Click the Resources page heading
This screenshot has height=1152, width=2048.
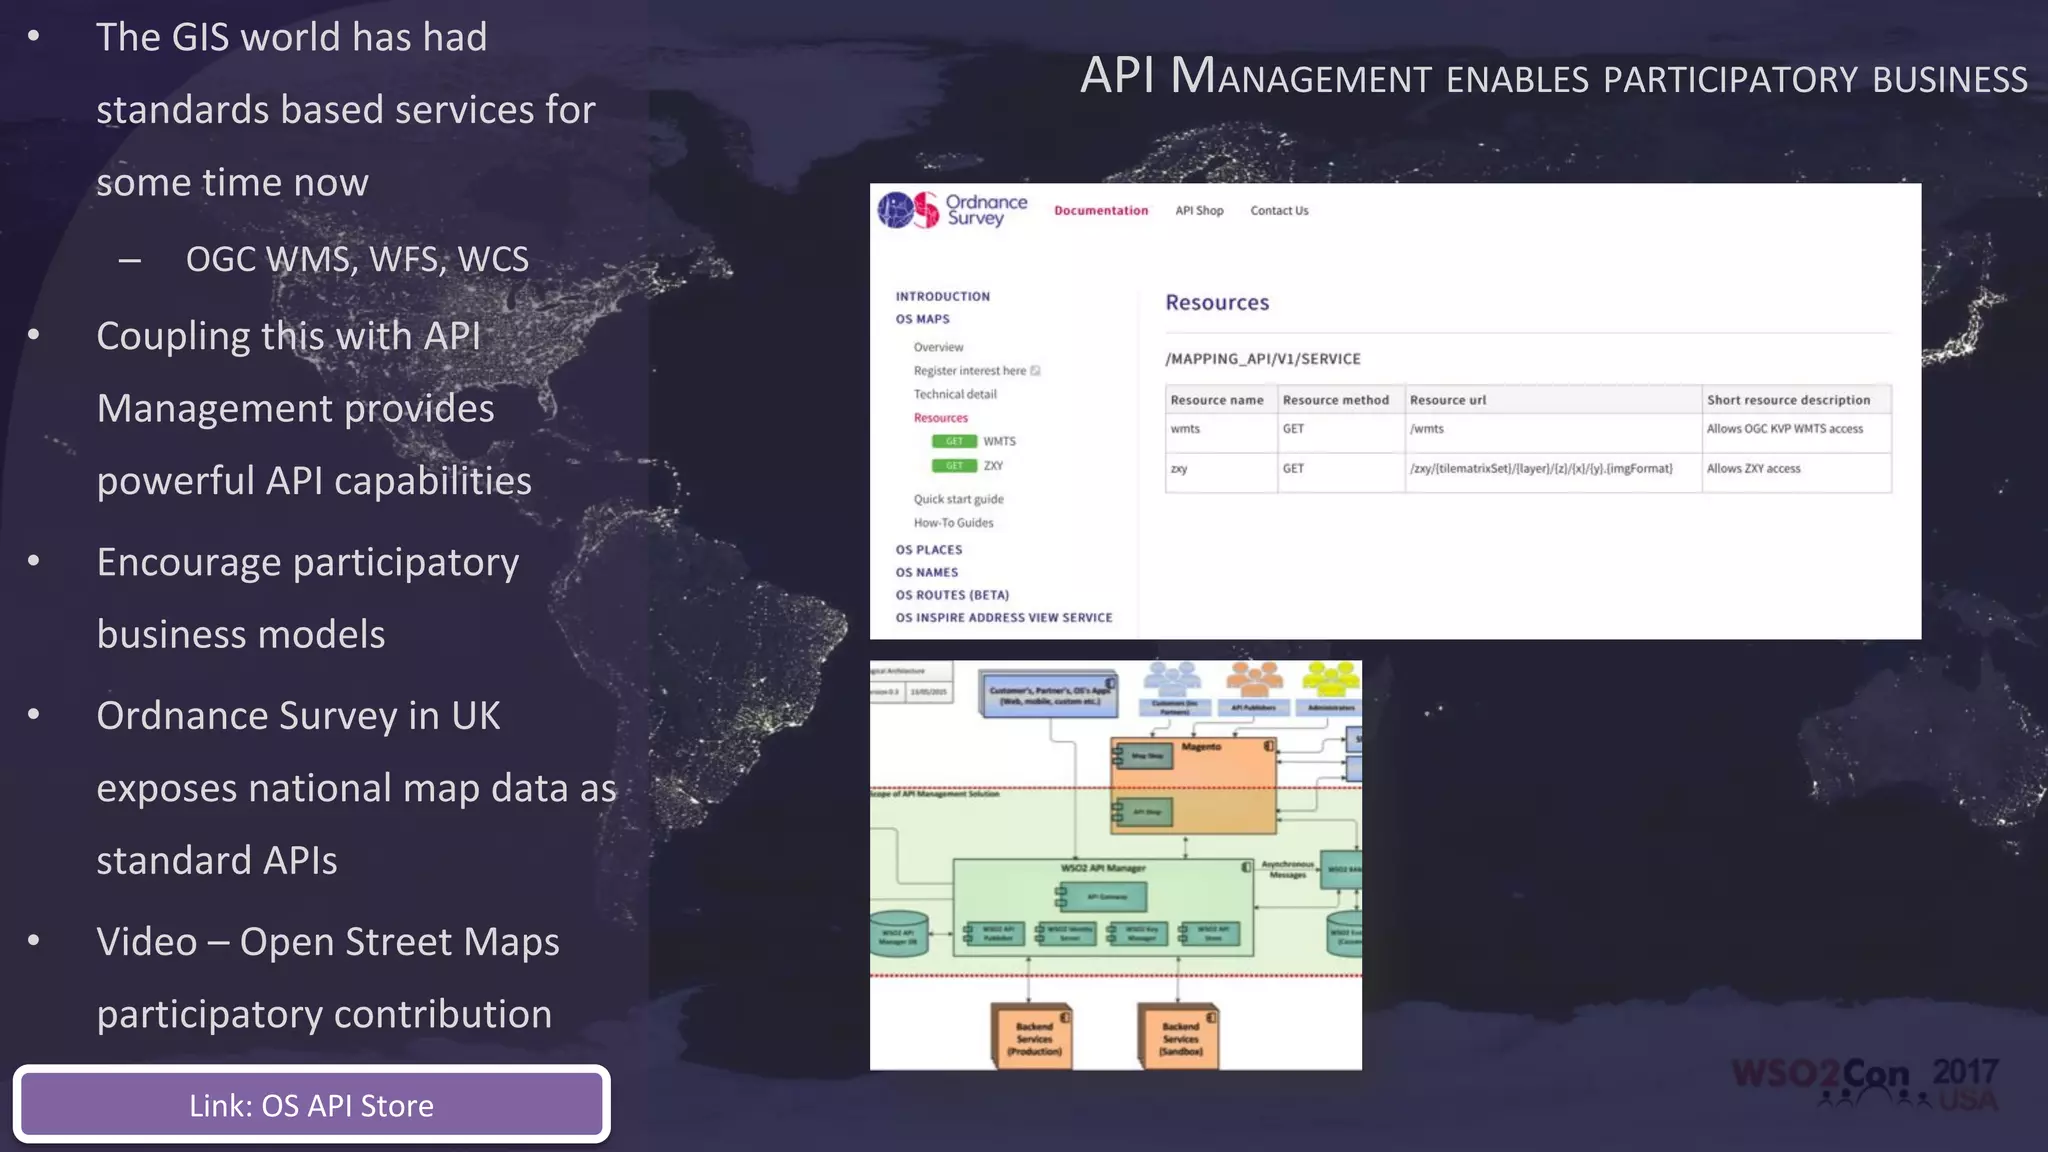coord(1217,303)
